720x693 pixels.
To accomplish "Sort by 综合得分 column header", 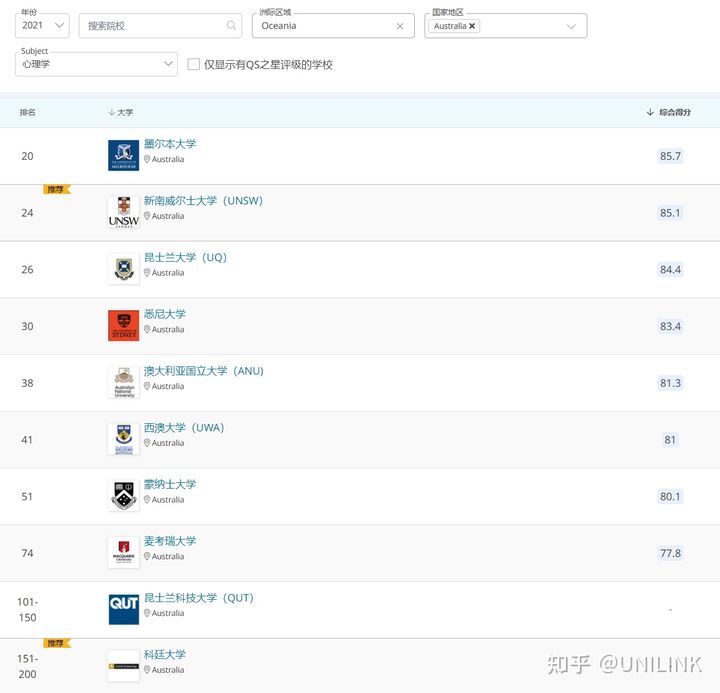I will (x=669, y=112).
